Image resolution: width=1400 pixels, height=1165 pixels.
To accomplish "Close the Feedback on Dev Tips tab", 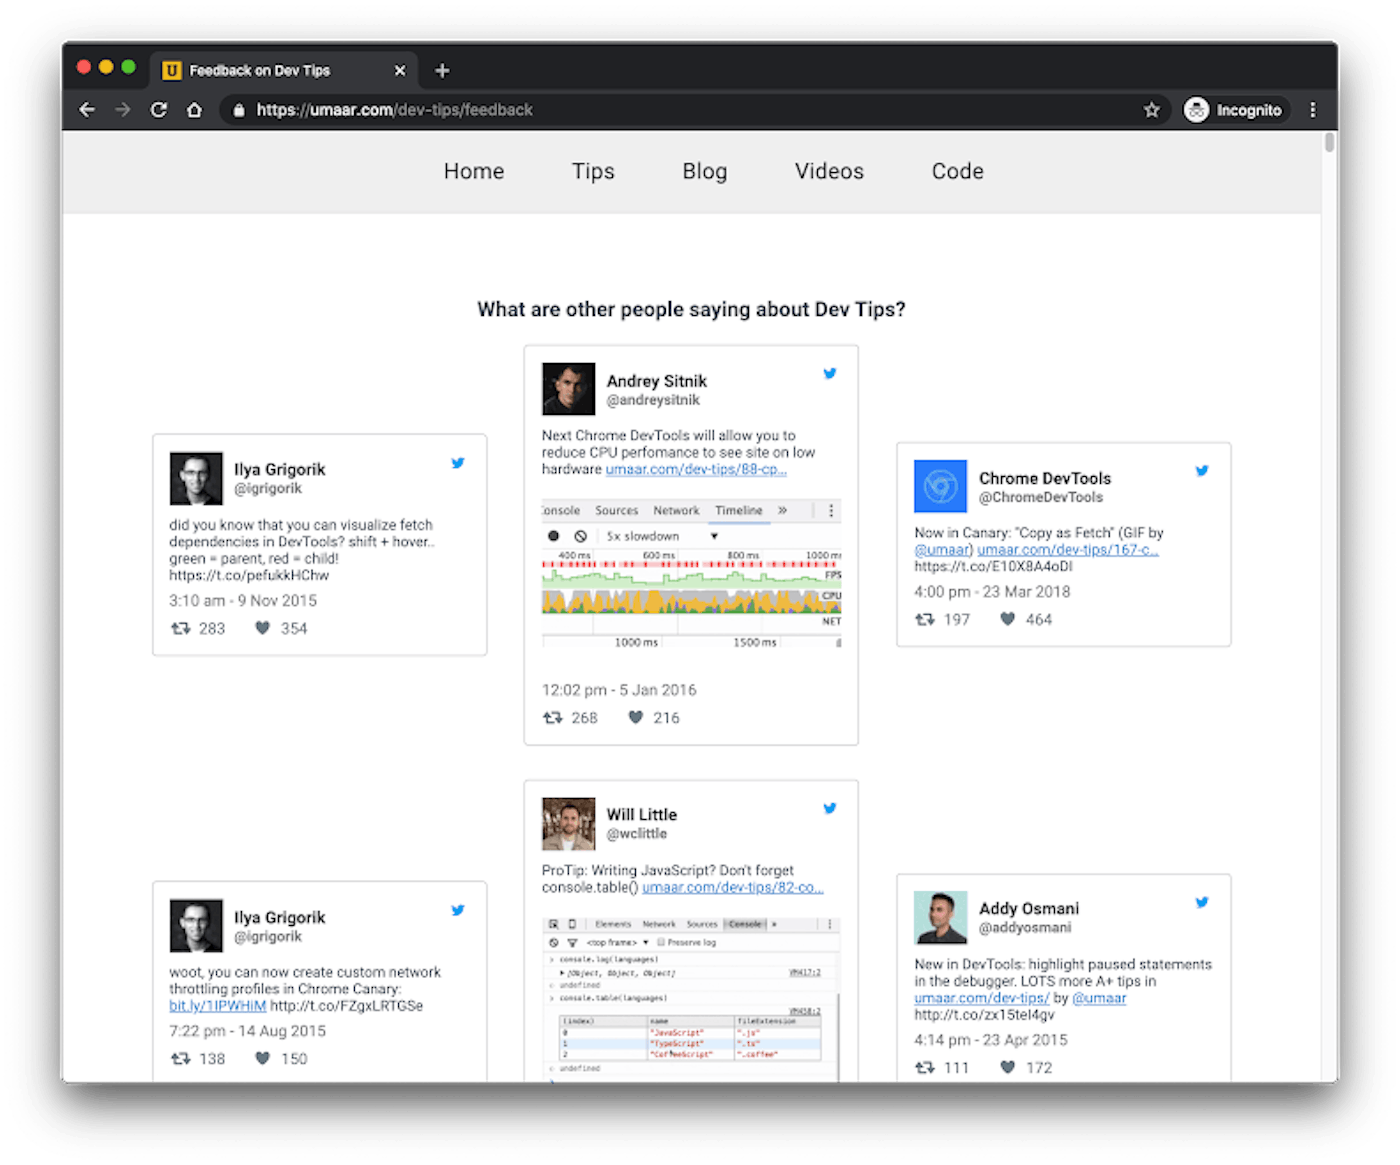I will [x=400, y=70].
